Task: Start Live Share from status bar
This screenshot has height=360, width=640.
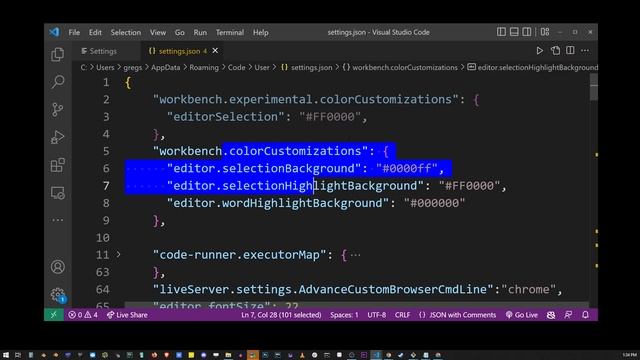Action: click(x=127, y=315)
